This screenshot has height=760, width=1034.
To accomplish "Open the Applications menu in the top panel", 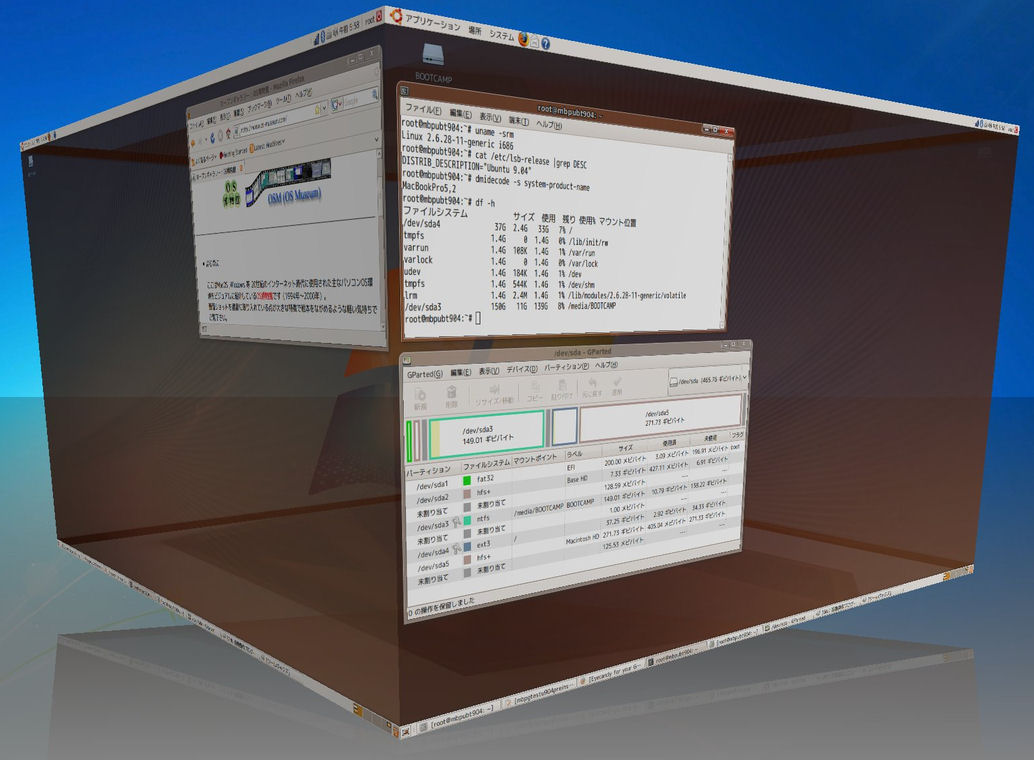I will pyautogui.click(x=432, y=22).
